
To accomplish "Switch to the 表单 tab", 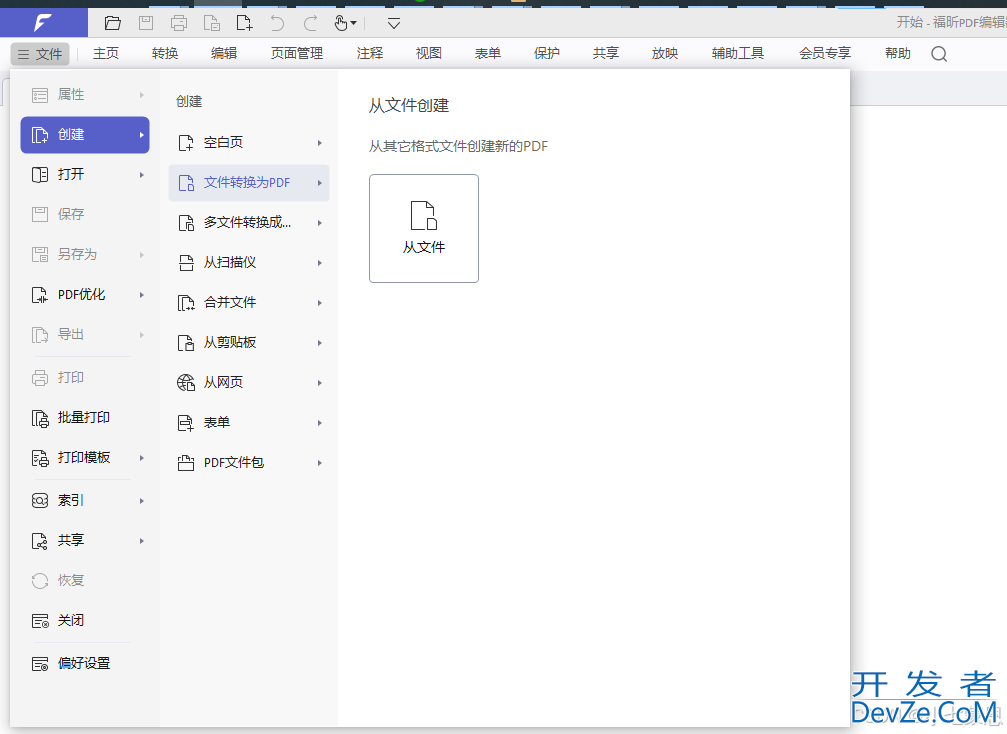I will pyautogui.click(x=488, y=54).
